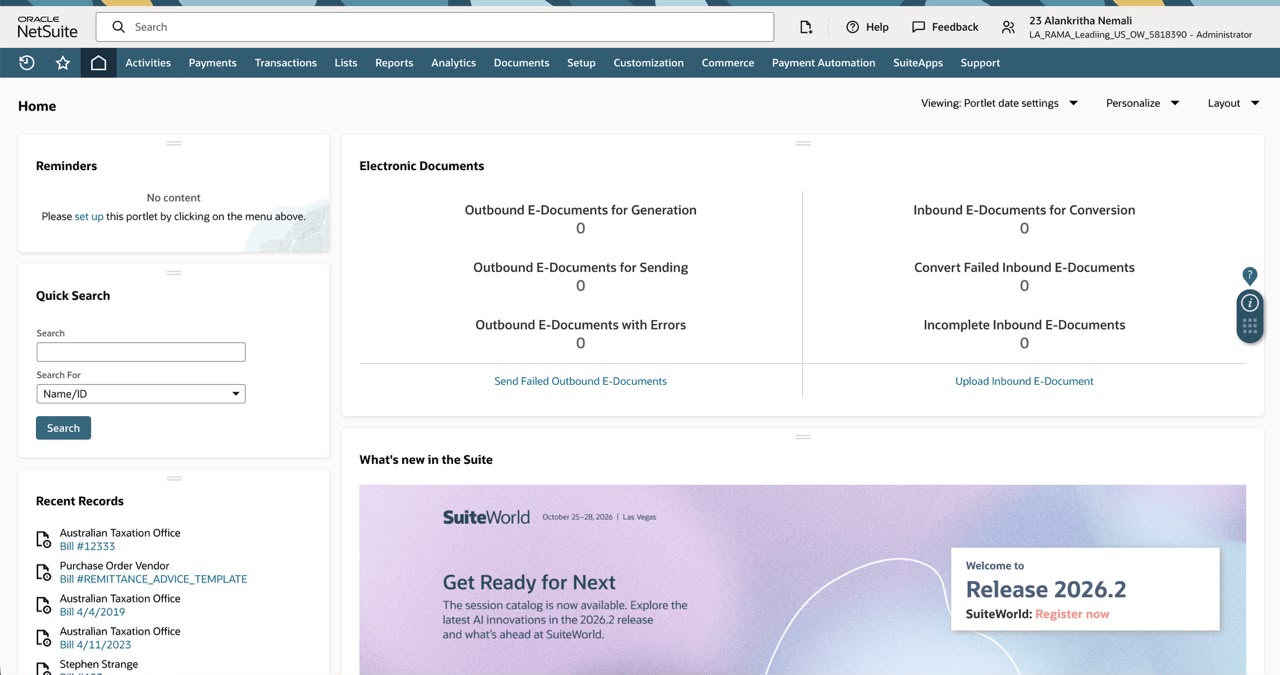1280x675 pixels.
Task: Open Bill #REMITTANCE_ADVICE_TEMPLATE link
Action: (x=153, y=579)
